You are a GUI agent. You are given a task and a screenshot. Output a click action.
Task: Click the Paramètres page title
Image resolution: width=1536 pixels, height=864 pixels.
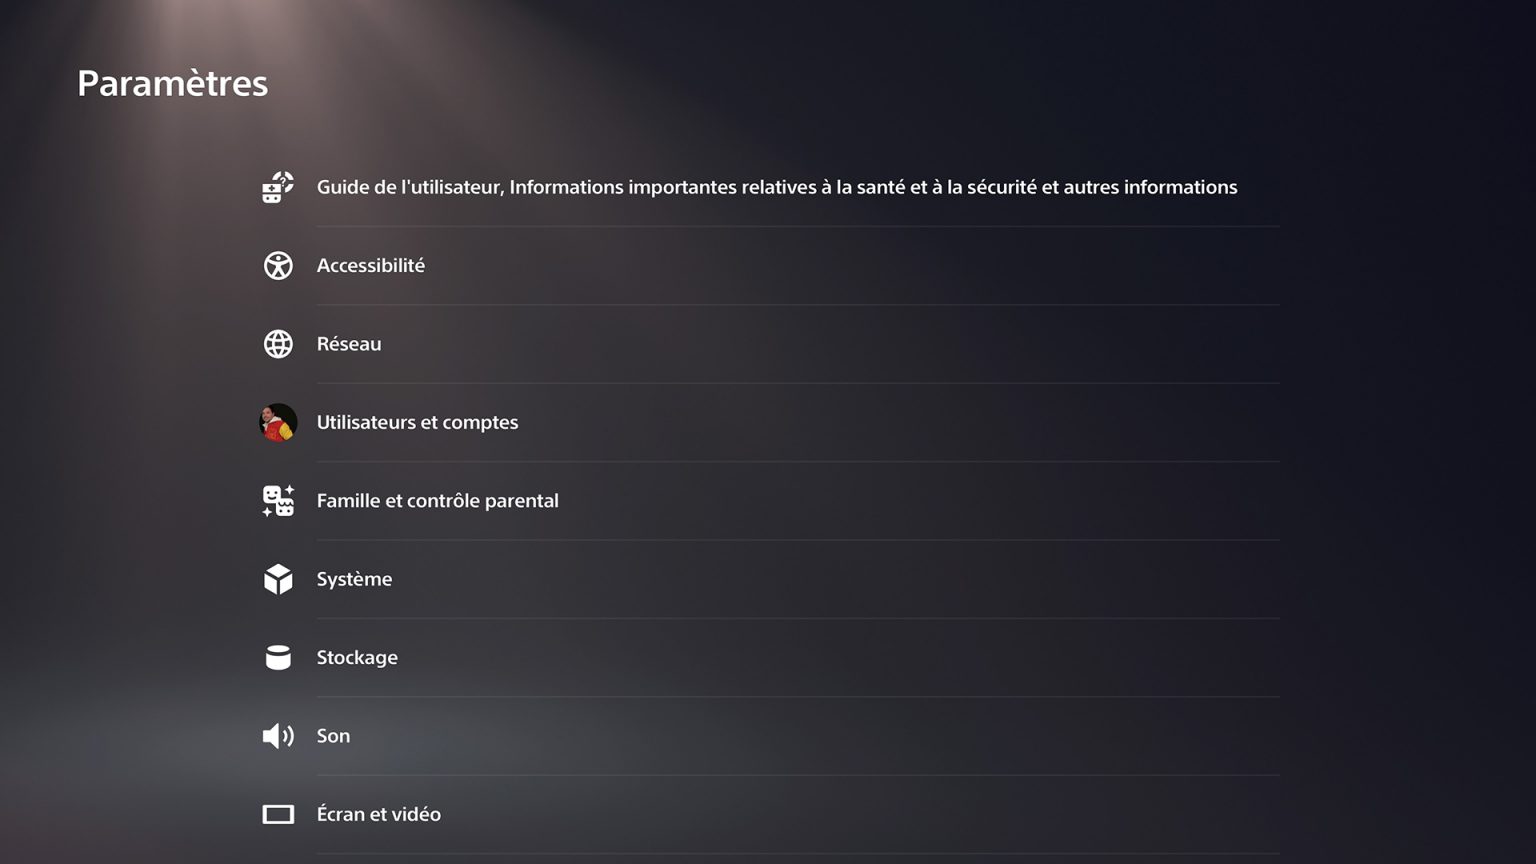(x=172, y=83)
